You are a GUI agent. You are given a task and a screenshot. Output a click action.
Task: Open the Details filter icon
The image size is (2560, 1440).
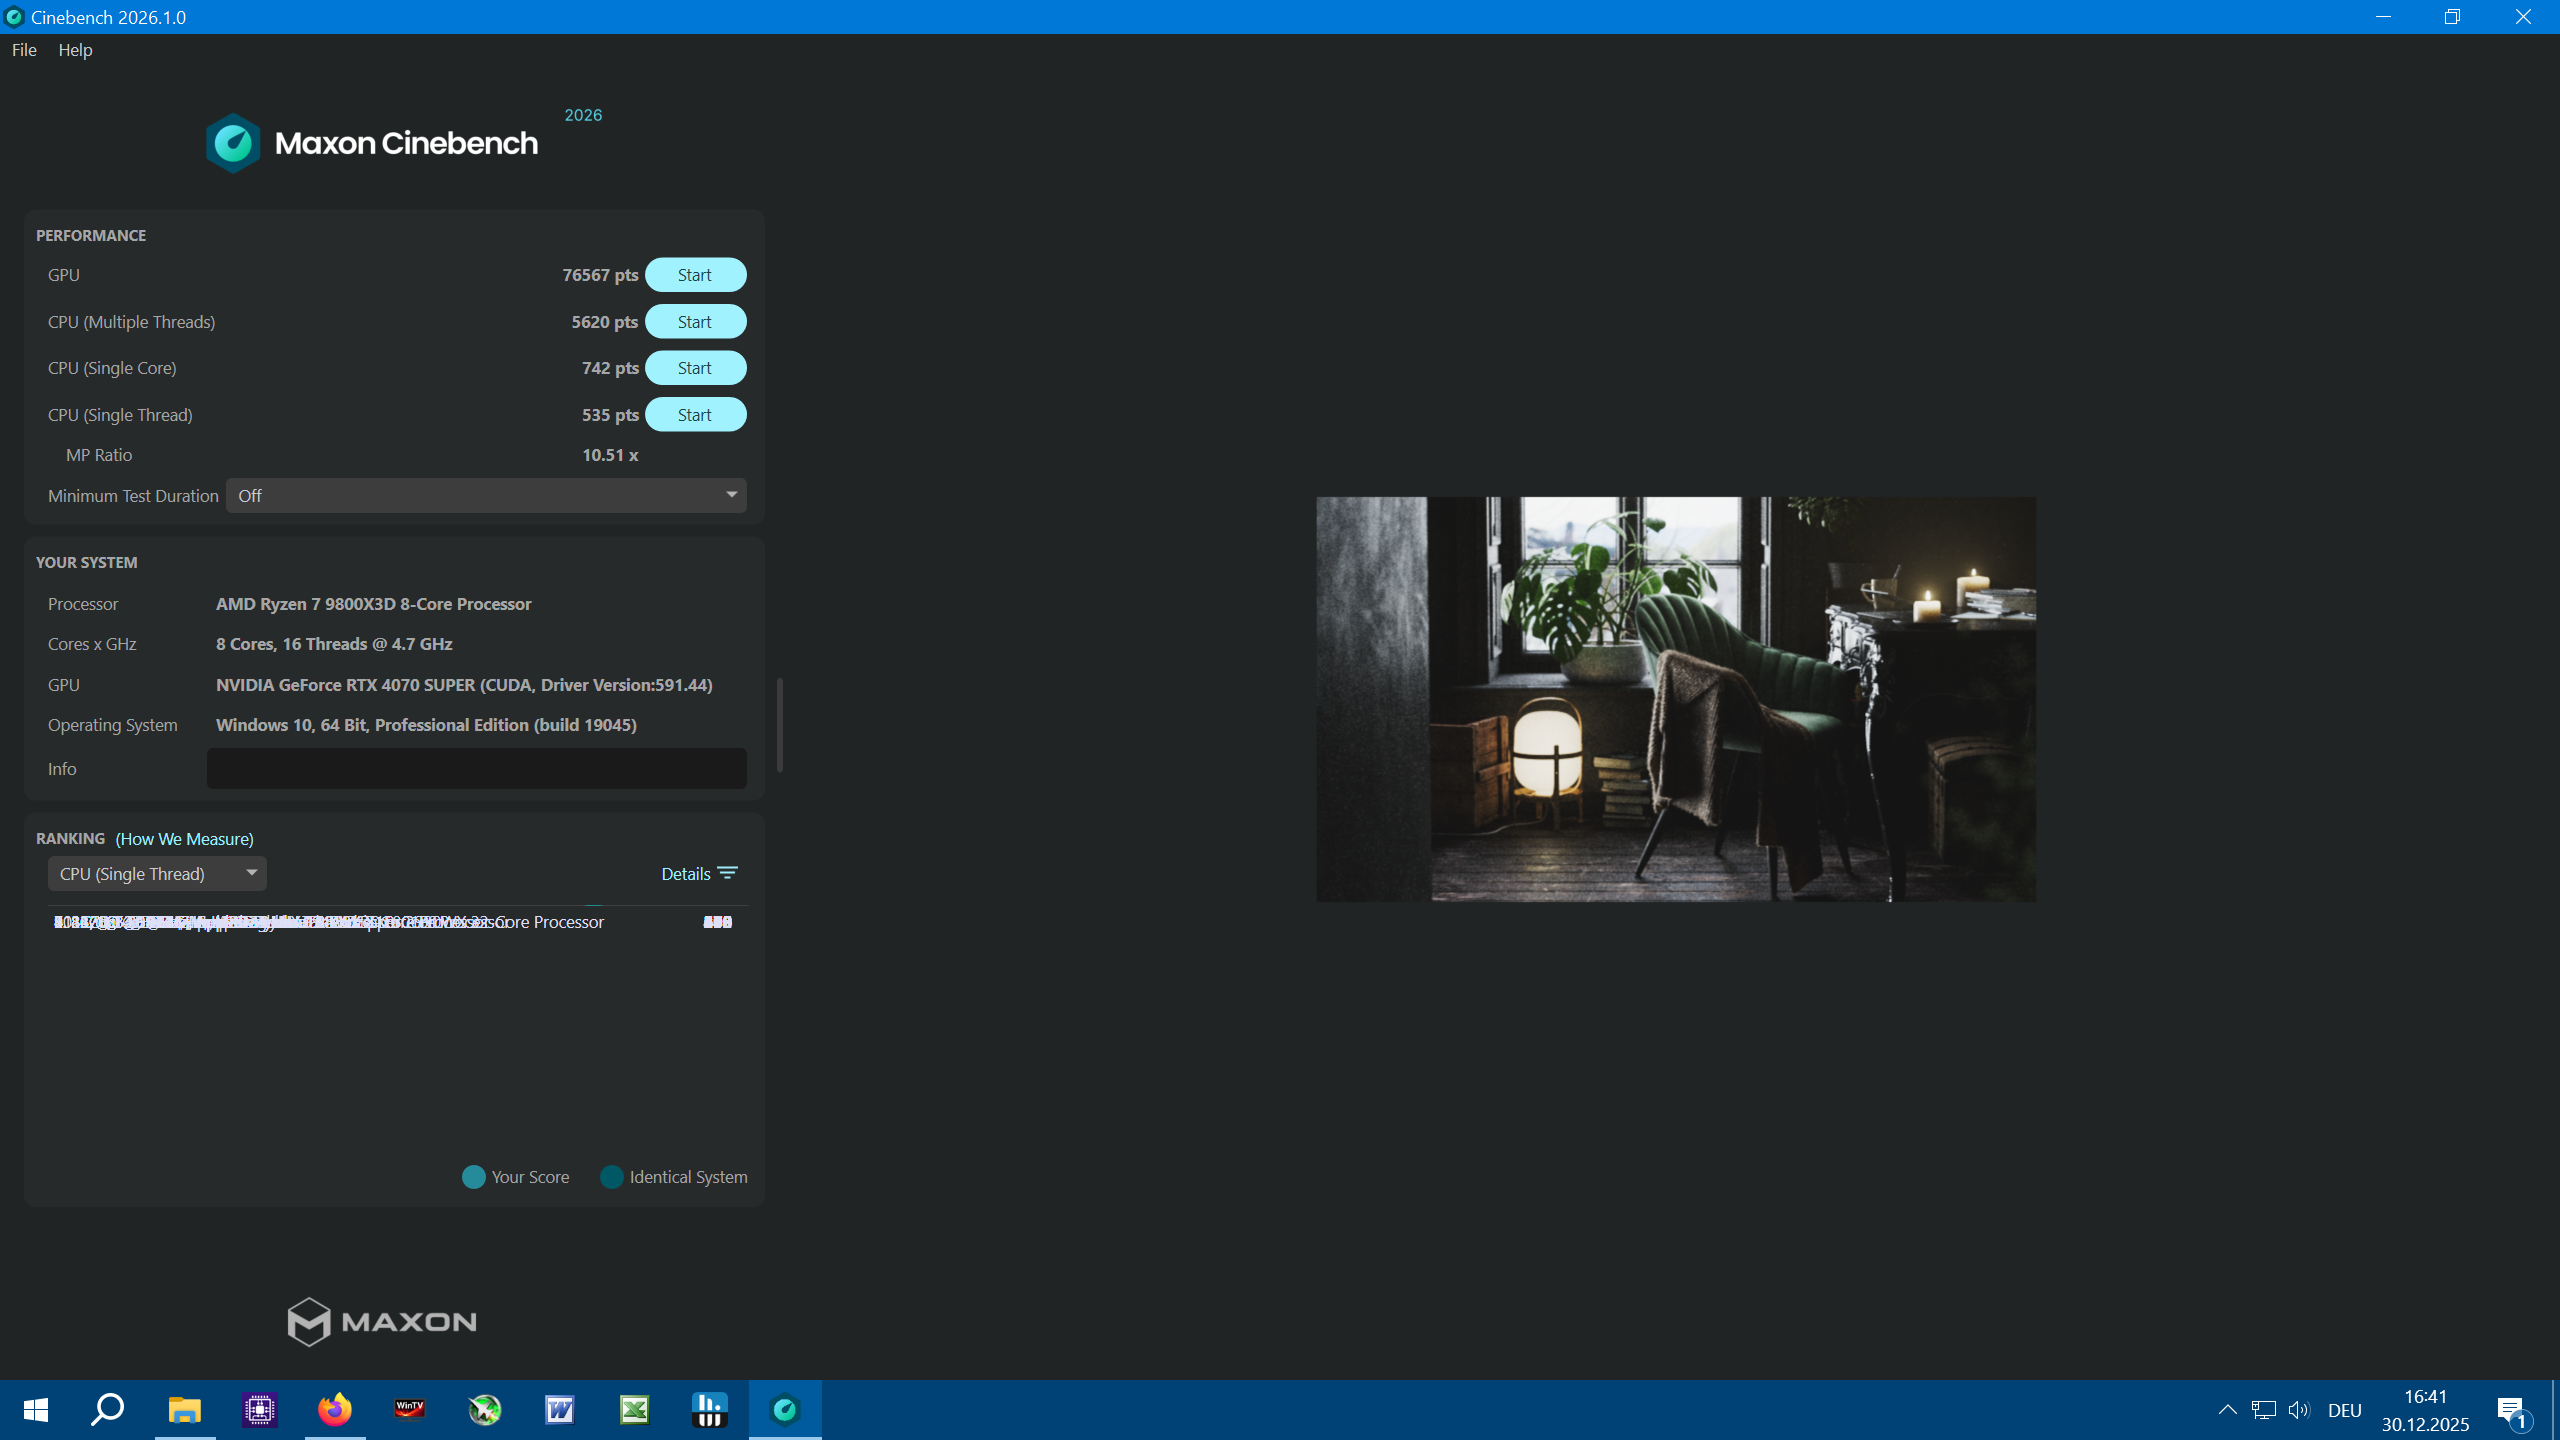click(x=728, y=873)
